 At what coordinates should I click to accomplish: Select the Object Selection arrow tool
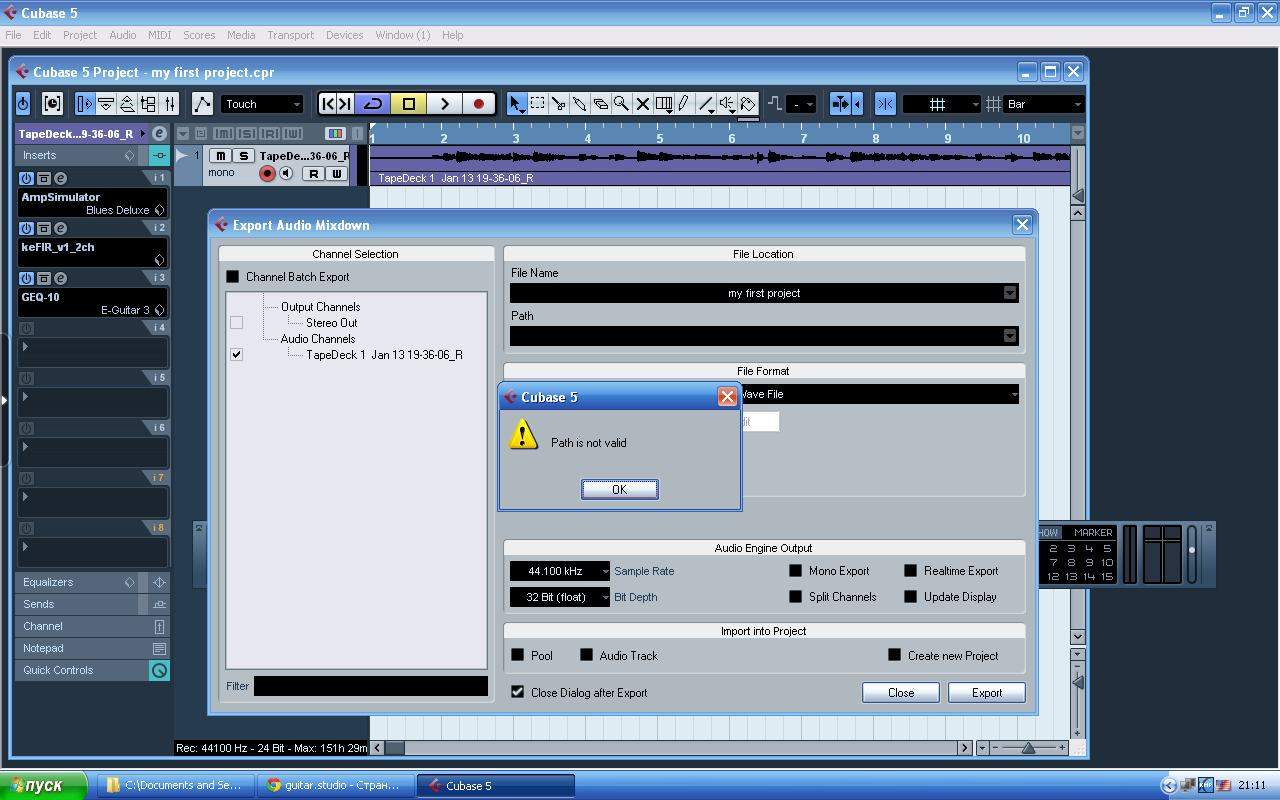coord(516,104)
